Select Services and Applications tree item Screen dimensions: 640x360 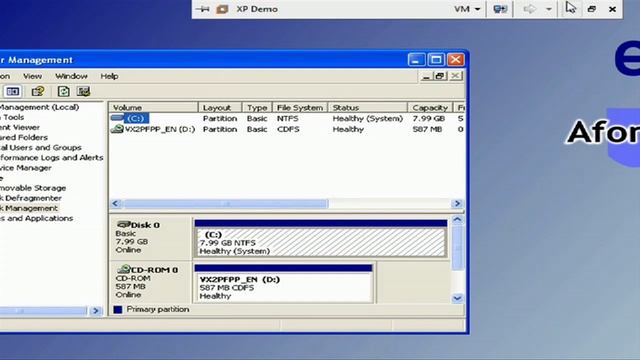[x=37, y=218]
